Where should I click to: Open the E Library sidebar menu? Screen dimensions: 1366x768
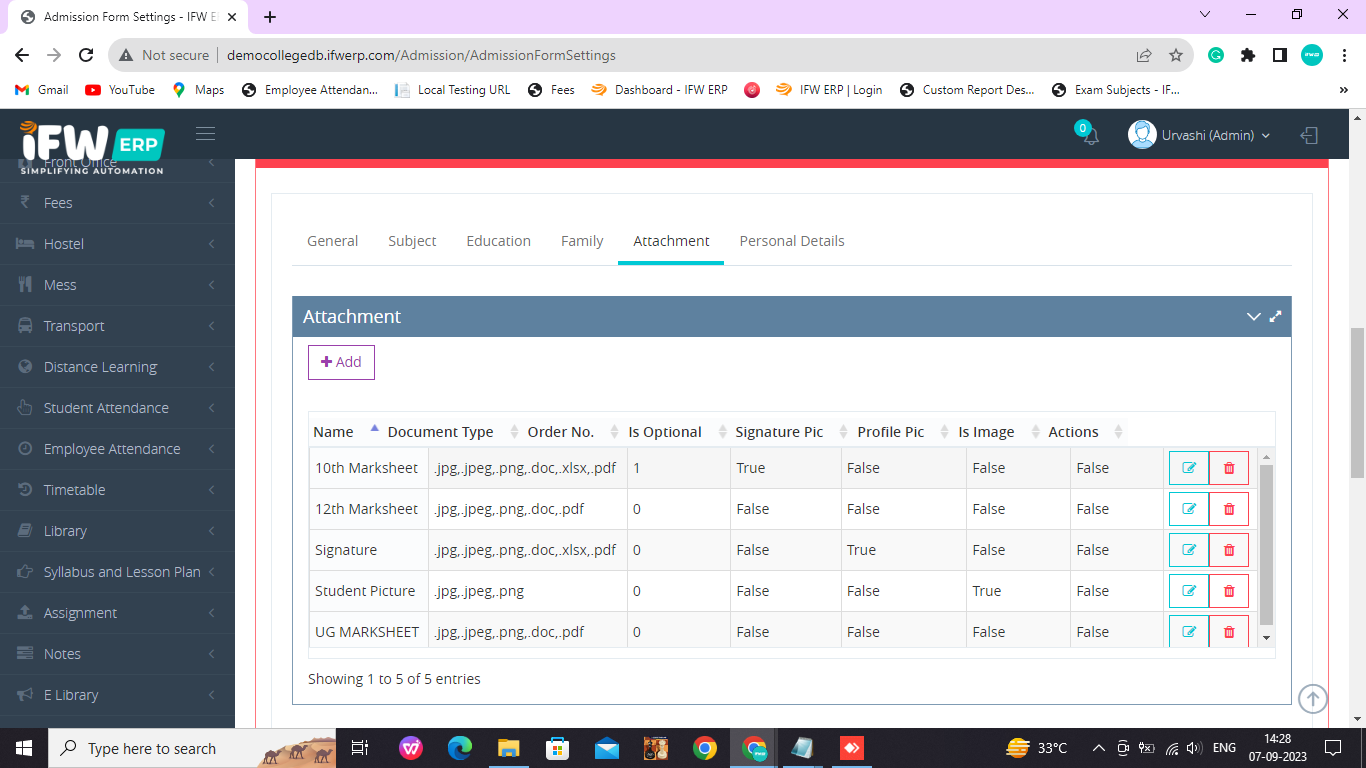coord(117,694)
